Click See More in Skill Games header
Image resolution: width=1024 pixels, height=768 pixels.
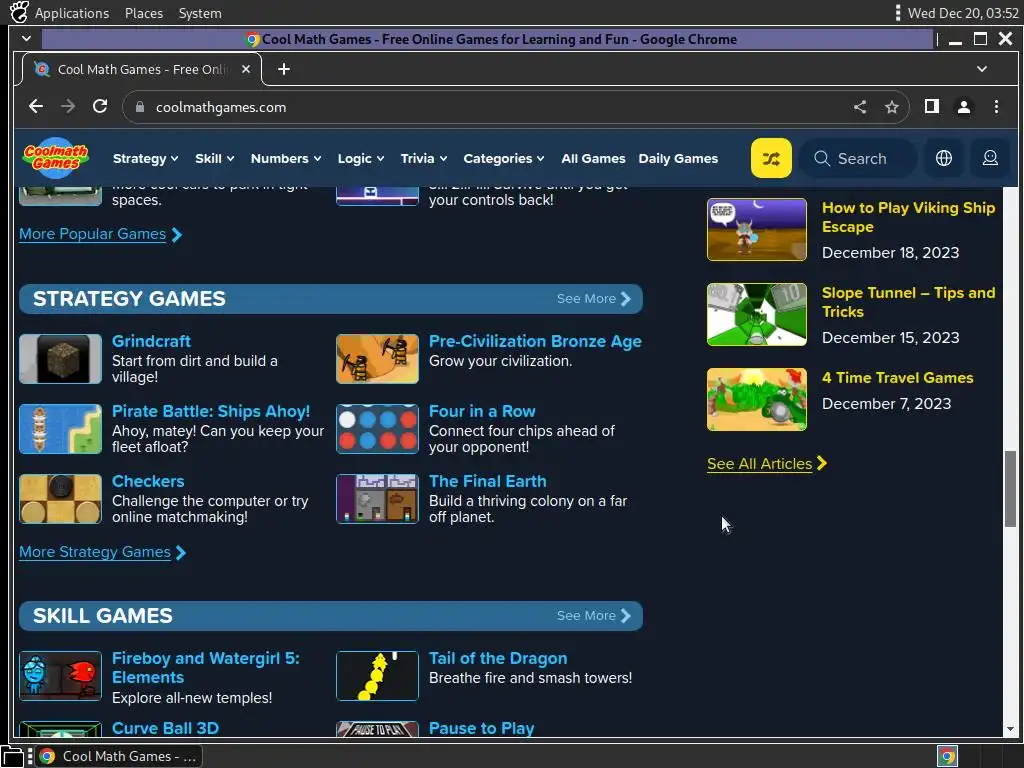[x=593, y=615]
